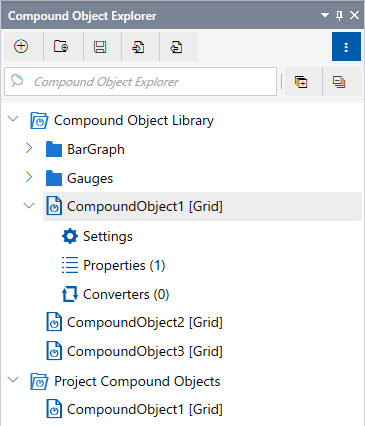Click the export compound object icon
Viewport: 365px width, 426px height.
coord(176,47)
